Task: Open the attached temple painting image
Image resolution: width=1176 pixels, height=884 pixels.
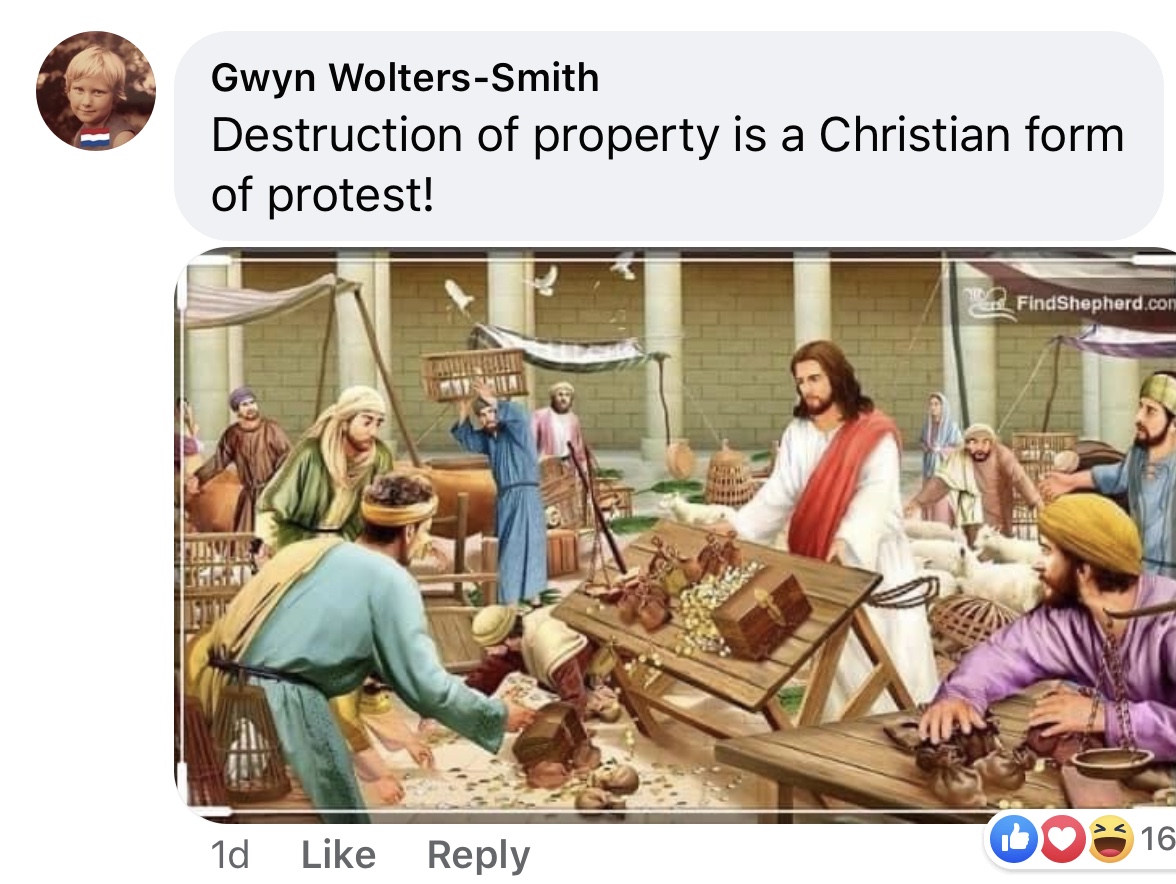Action: click(675, 535)
